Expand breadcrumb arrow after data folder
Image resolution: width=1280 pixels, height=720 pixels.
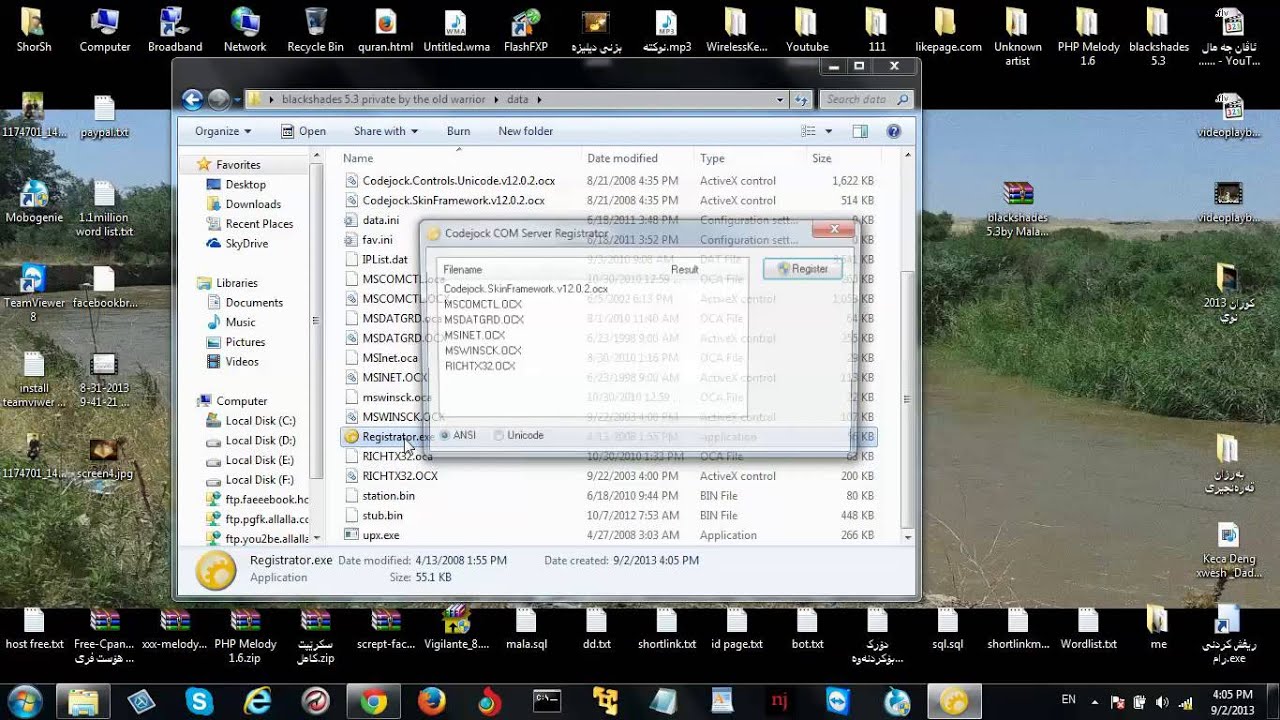coord(539,100)
